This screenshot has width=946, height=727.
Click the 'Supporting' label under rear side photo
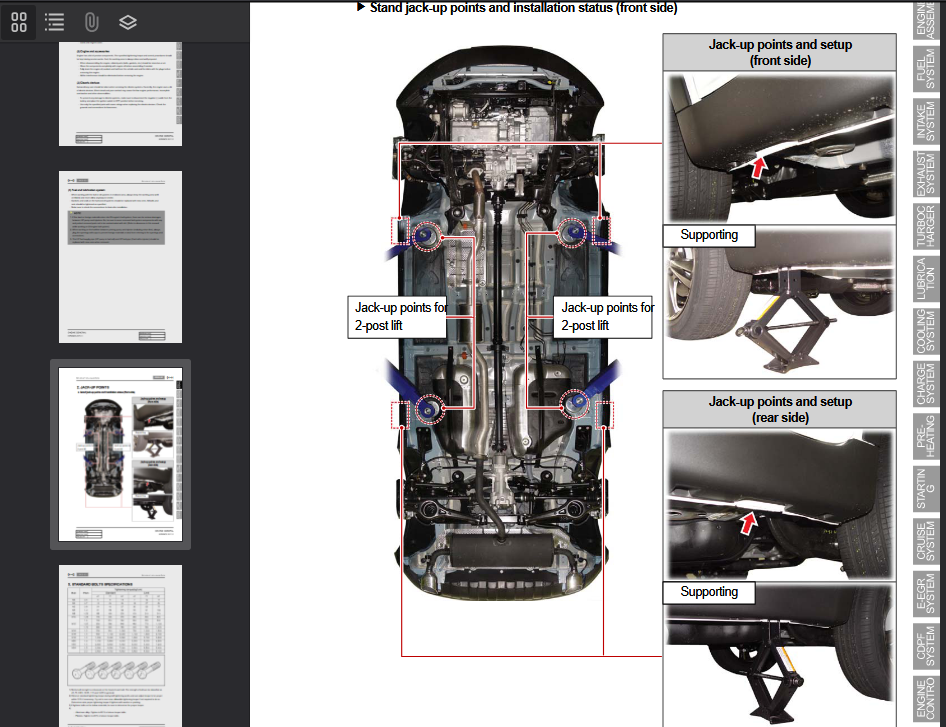click(x=709, y=592)
